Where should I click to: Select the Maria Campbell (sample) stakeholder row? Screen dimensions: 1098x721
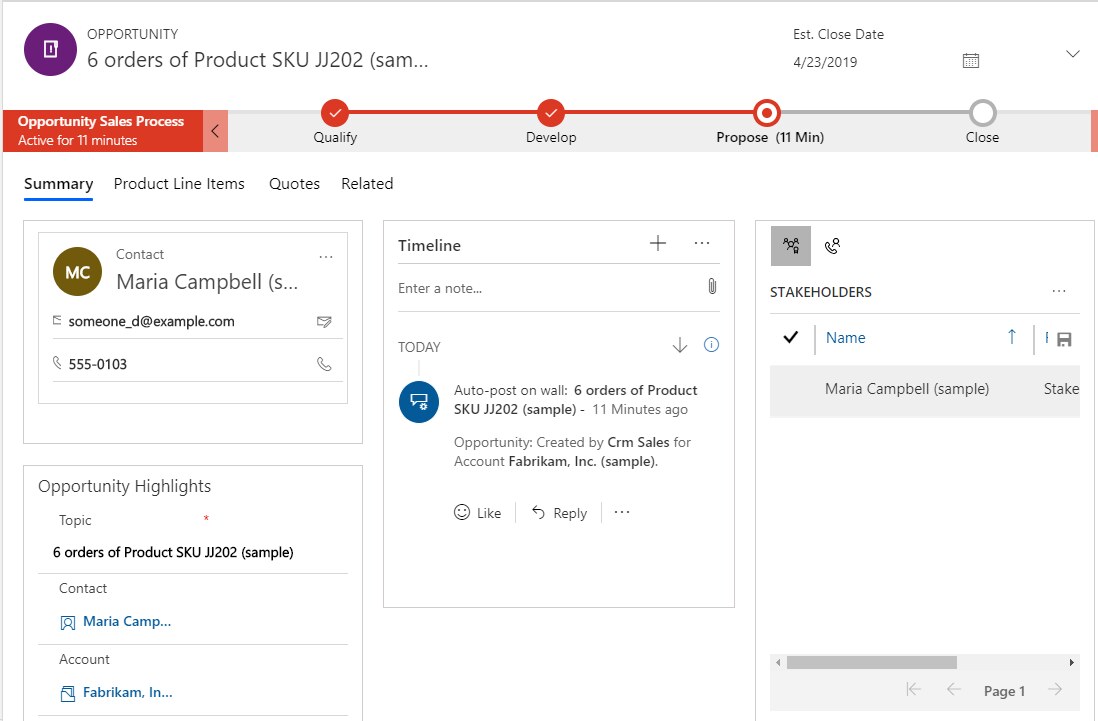click(x=924, y=389)
